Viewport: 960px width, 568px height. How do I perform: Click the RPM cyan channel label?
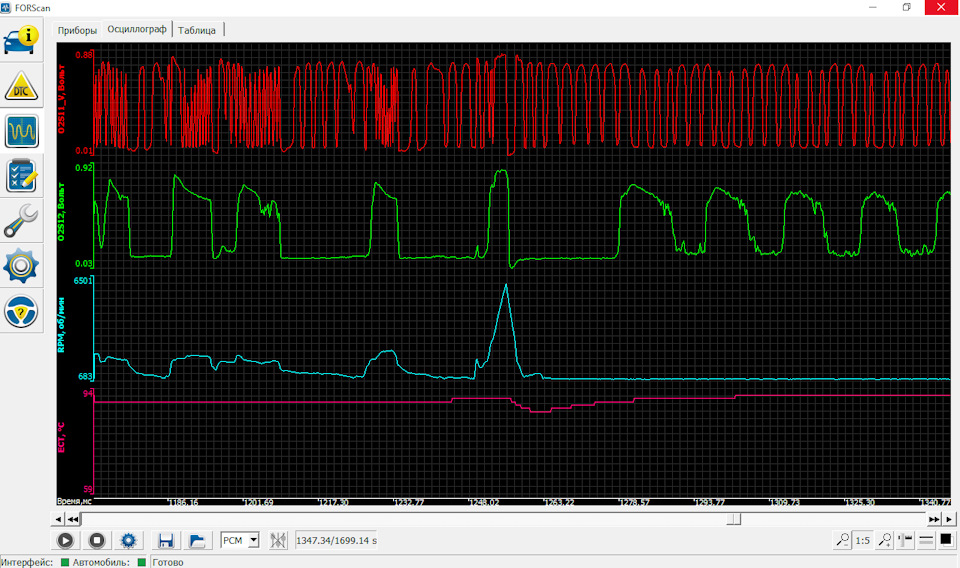(61, 325)
